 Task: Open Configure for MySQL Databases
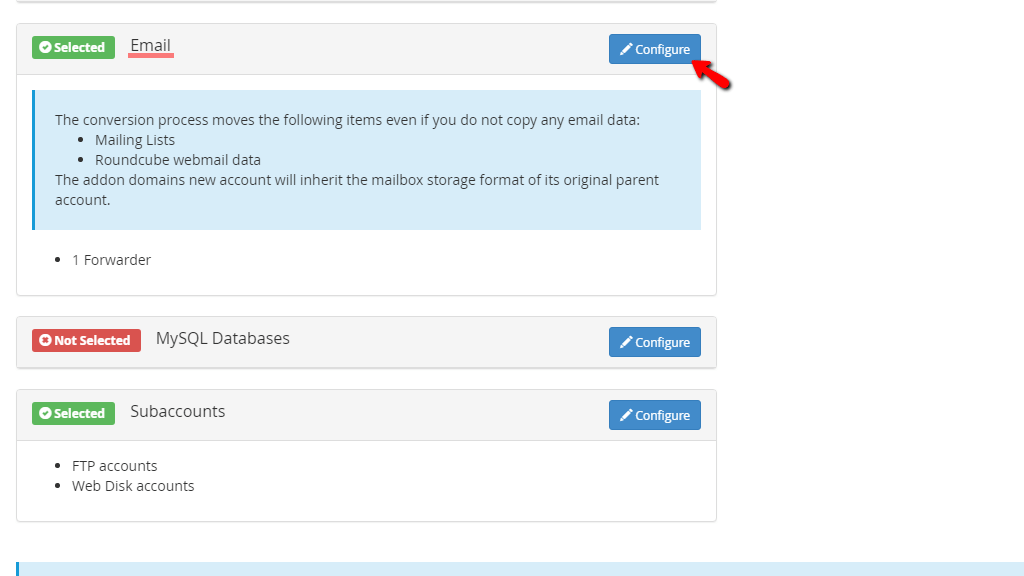(x=654, y=342)
